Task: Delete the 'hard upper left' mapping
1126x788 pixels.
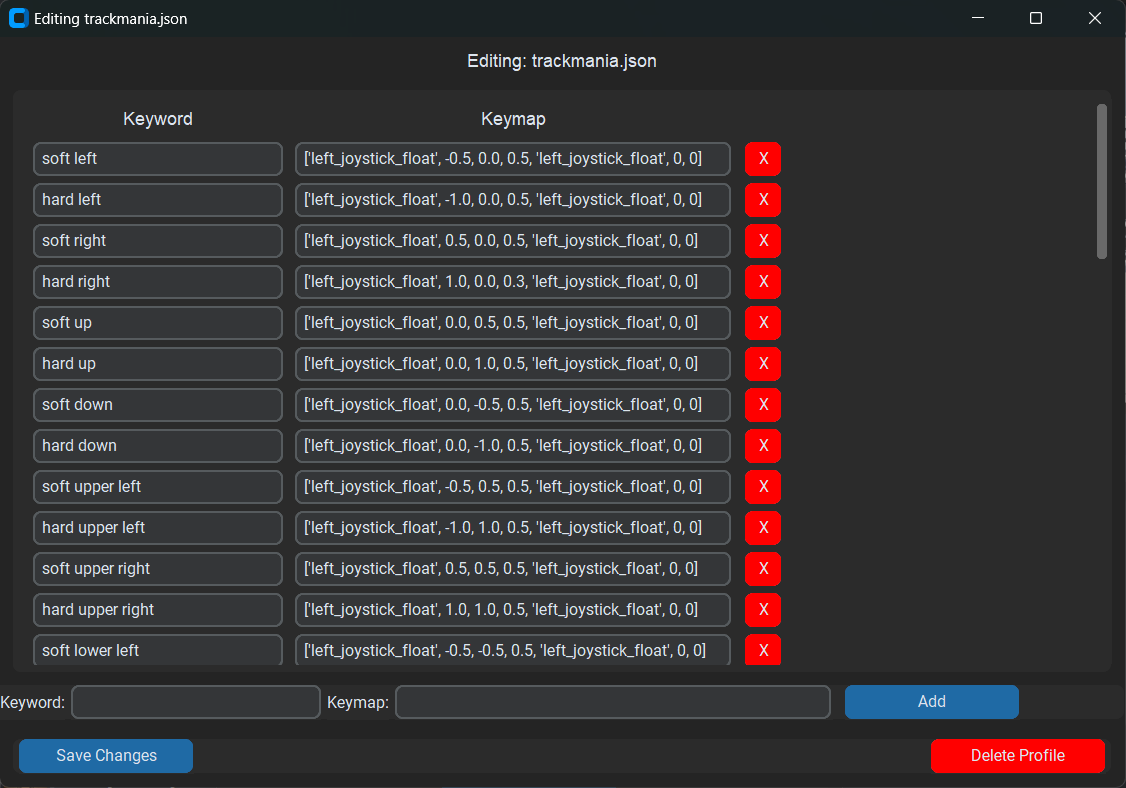Action: pyautogui.click(x=763, y=527)
